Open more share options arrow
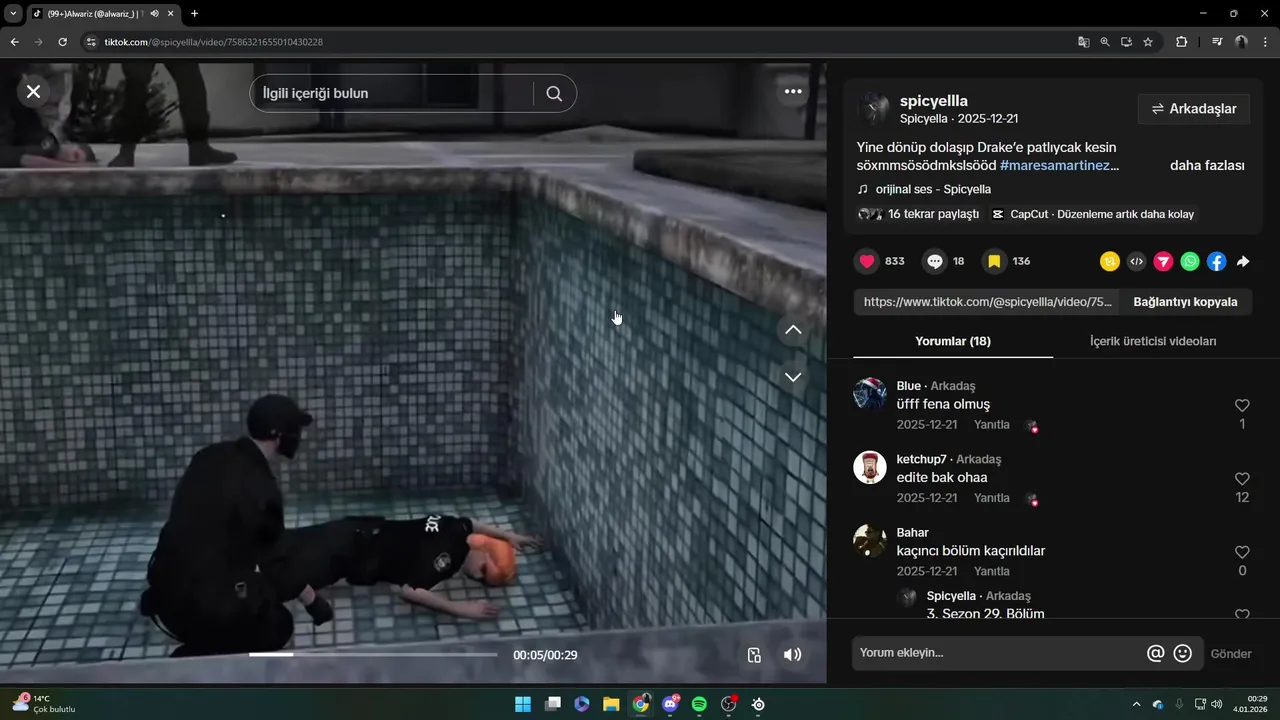The image size is (1280, 720). click(1243, 261)
